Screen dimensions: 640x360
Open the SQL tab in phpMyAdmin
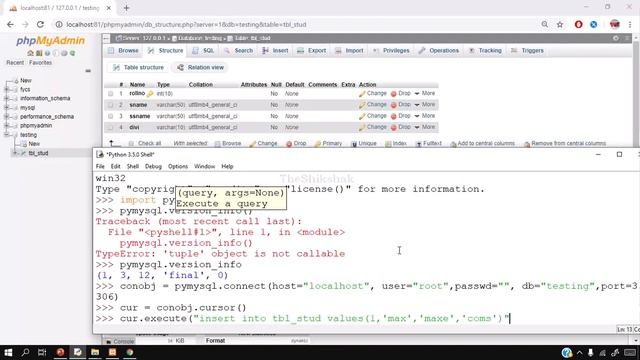[x=203, y=51]
